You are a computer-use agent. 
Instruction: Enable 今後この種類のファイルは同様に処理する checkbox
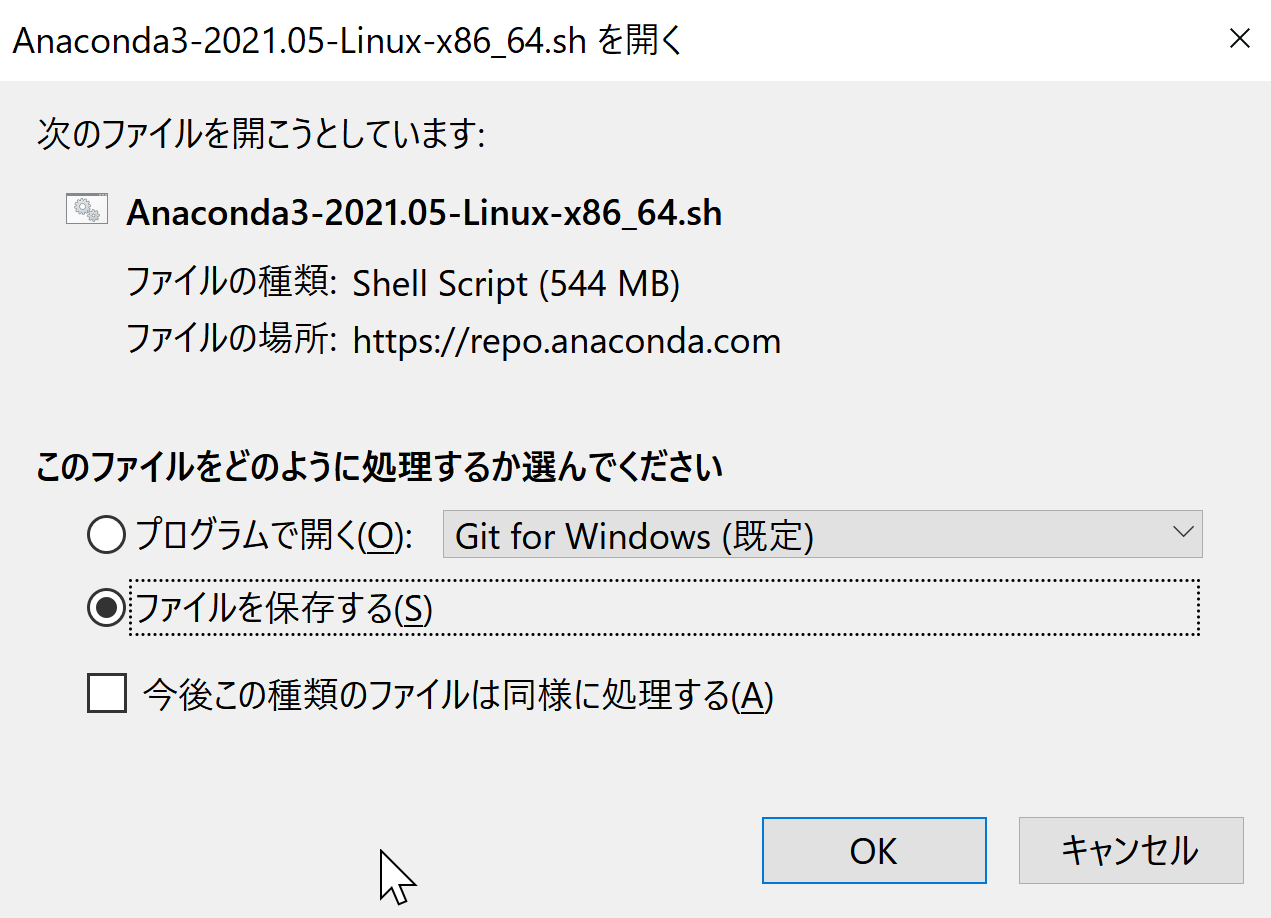[107, 693]
